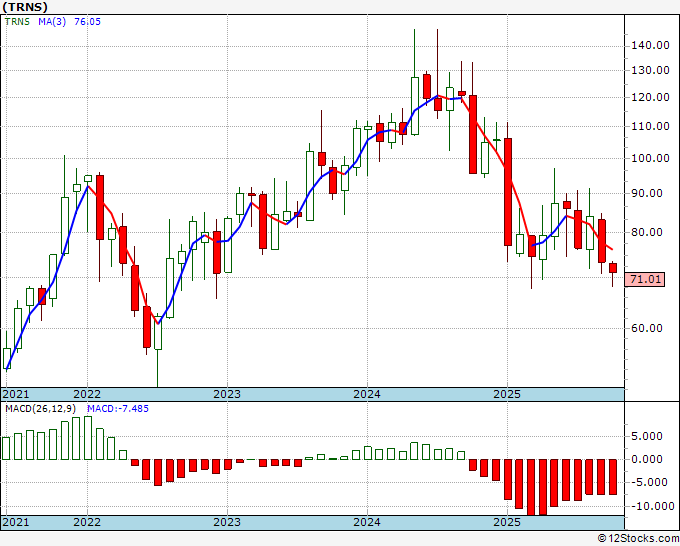This screenshot has height=546, width=680.
Task: Click the tallest green MACD bar at 2022
Action: (88, 438)
